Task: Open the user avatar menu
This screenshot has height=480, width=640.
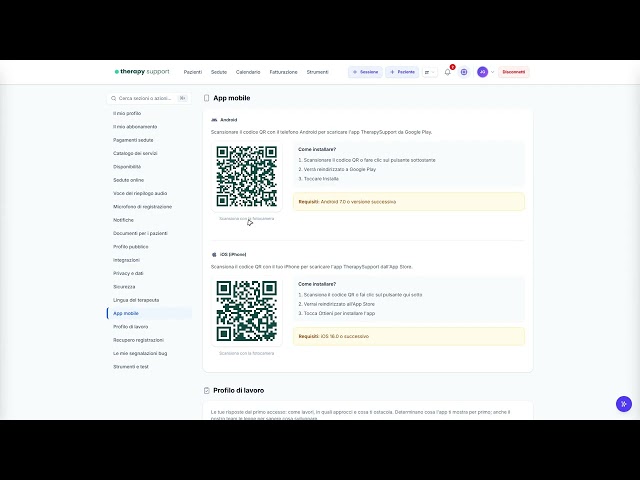Action: 482,72
